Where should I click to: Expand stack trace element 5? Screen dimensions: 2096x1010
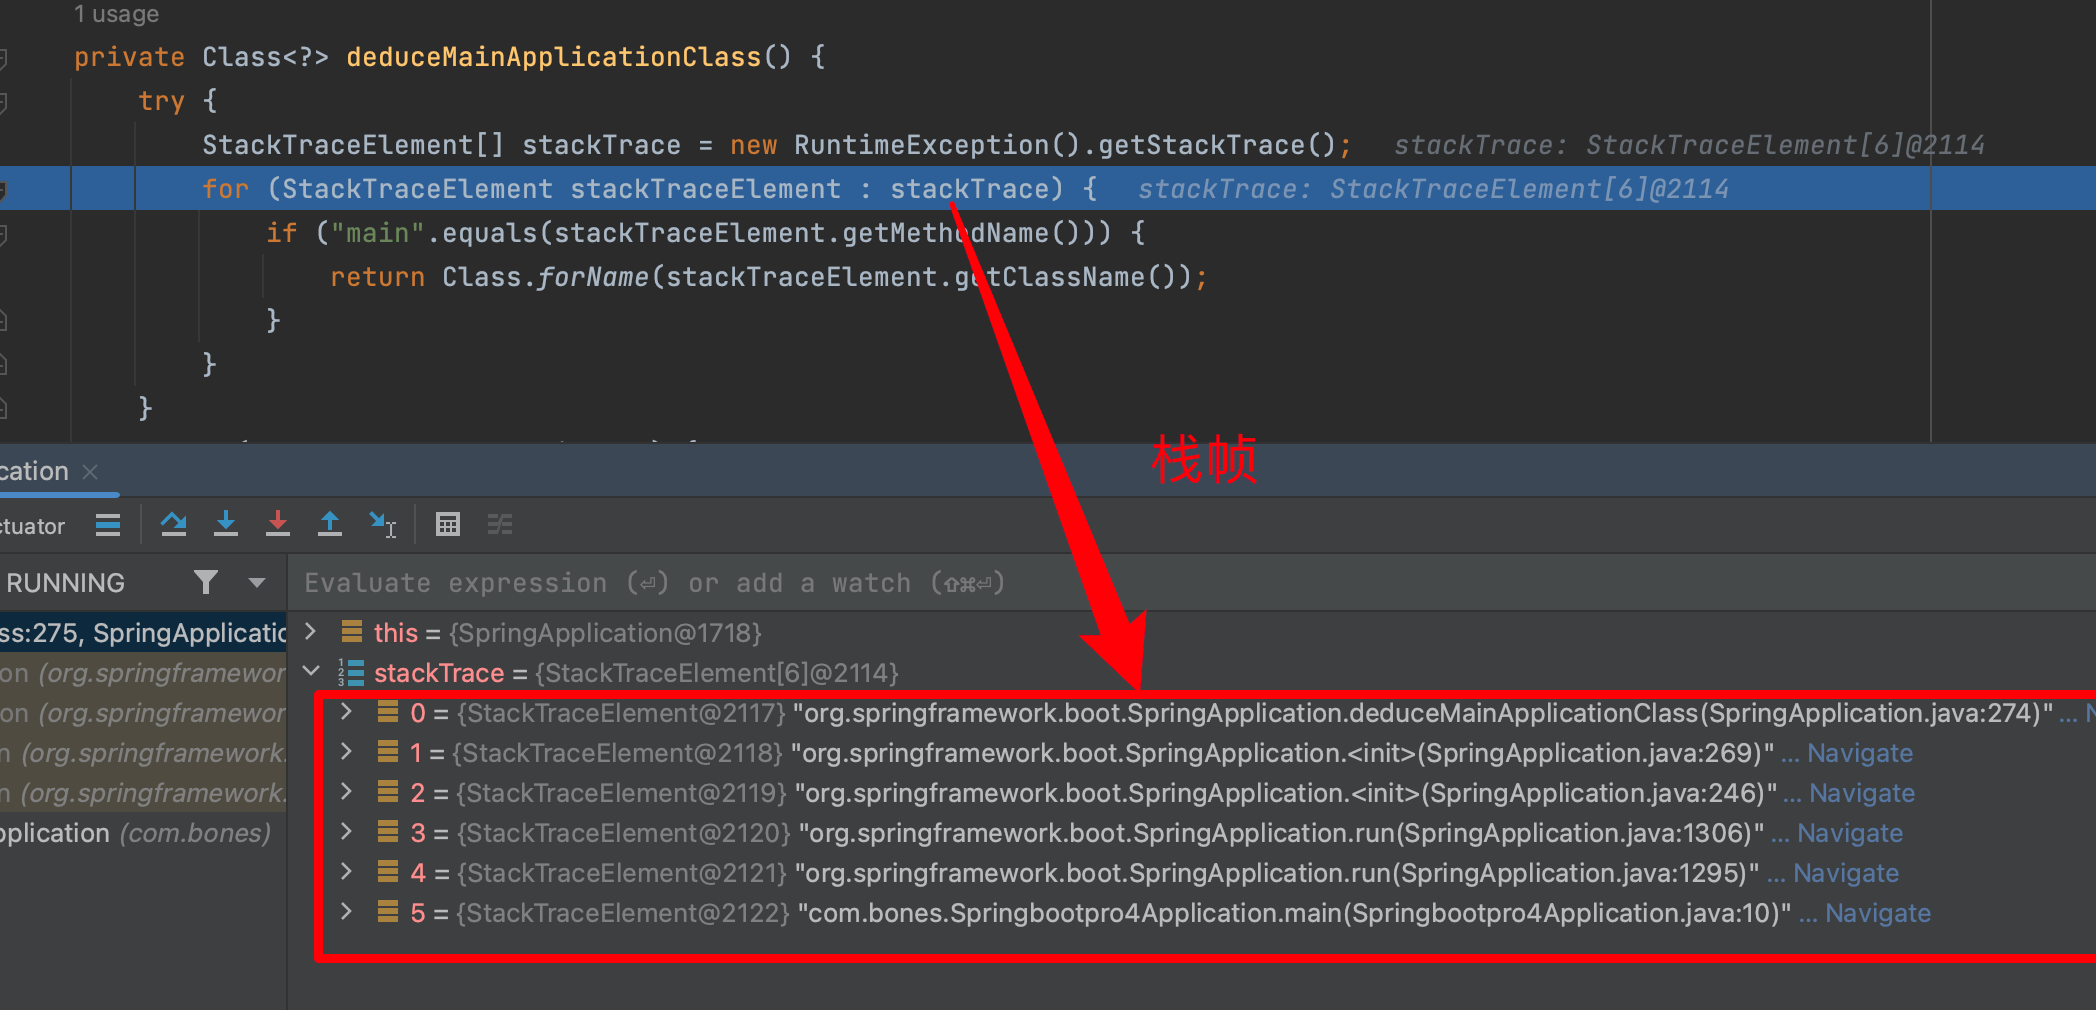pos(346,911)
